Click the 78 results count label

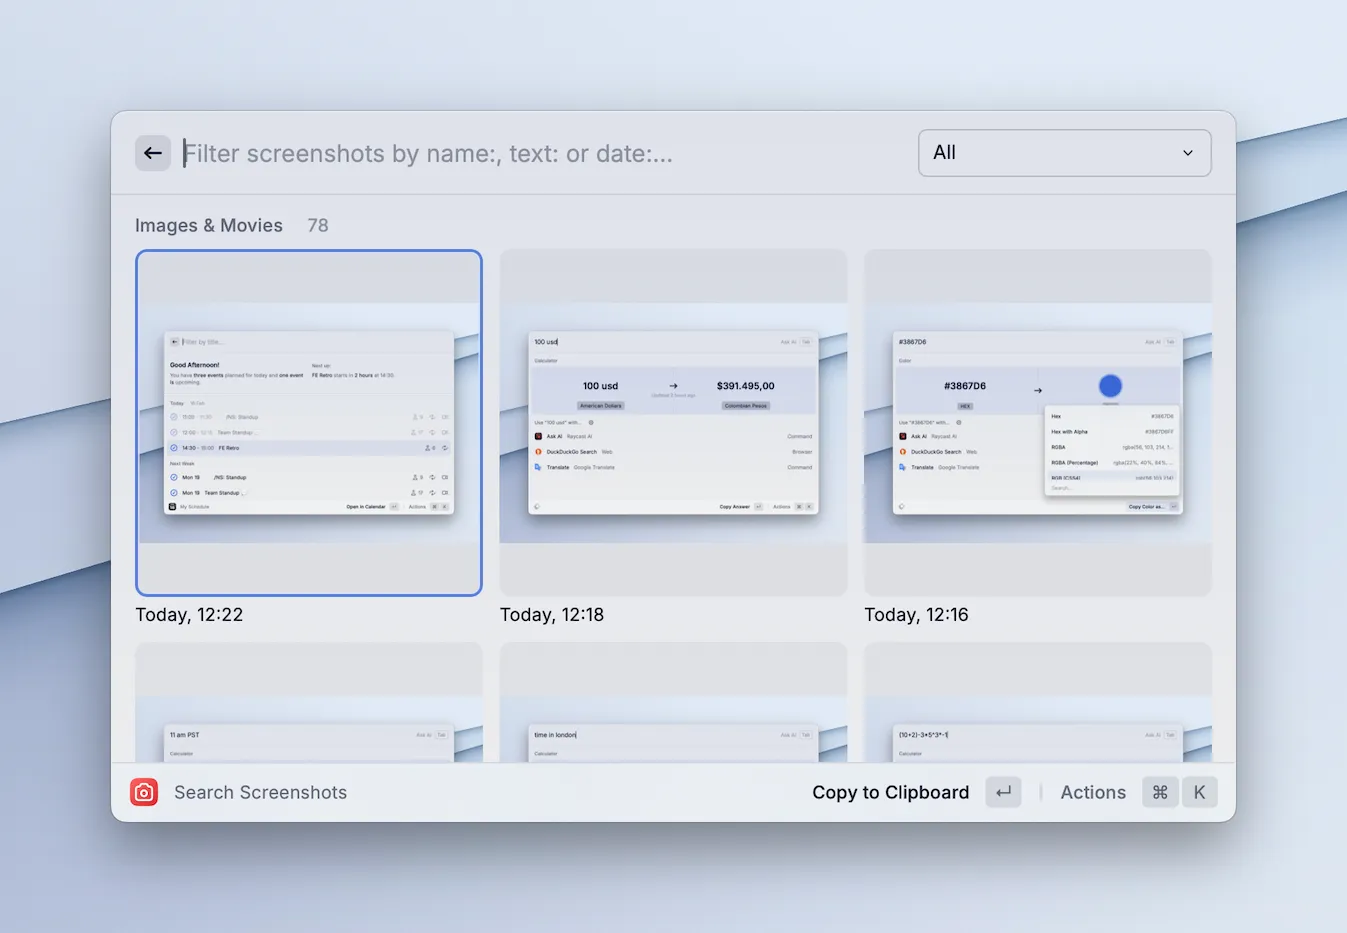point(317,225)
